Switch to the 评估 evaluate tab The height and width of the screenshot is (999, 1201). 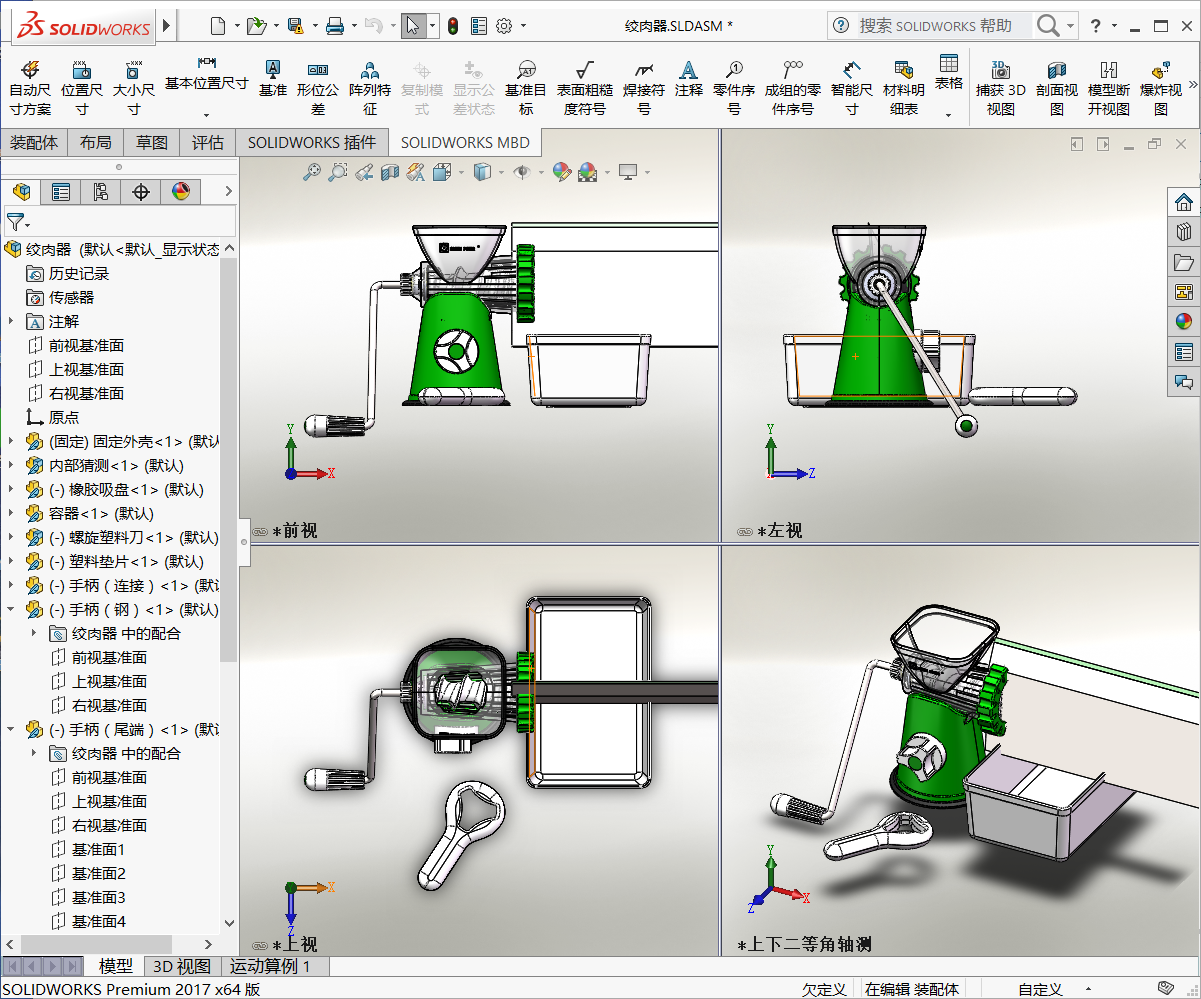(208, 143)
